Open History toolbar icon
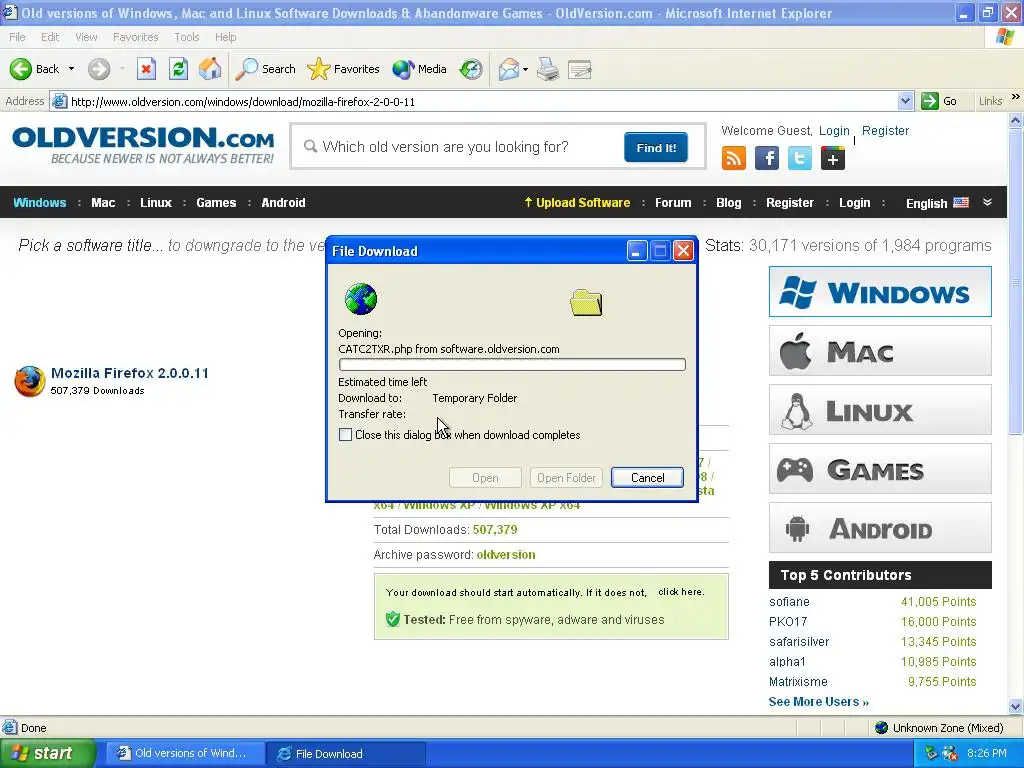 tap(471, 69)
